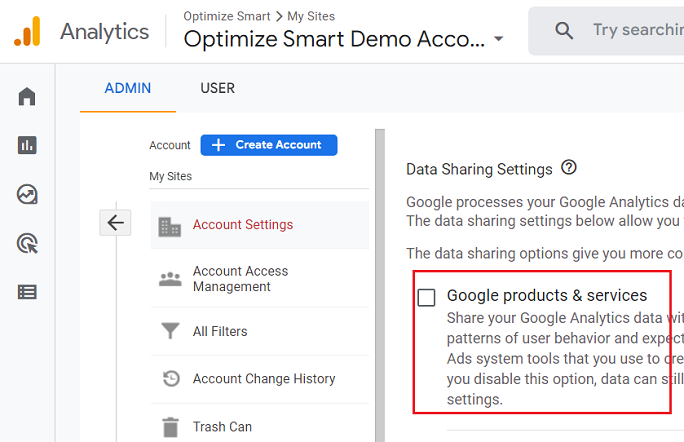
Task: Click the Optimize Smart breadcrumb
Action: coord(227,16)
